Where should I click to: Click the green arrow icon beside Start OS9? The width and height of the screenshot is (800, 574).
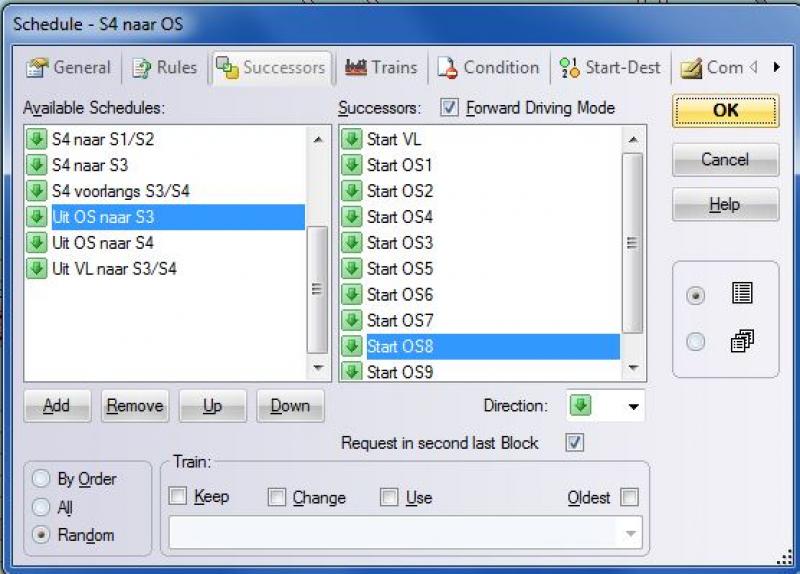[352, 371]
